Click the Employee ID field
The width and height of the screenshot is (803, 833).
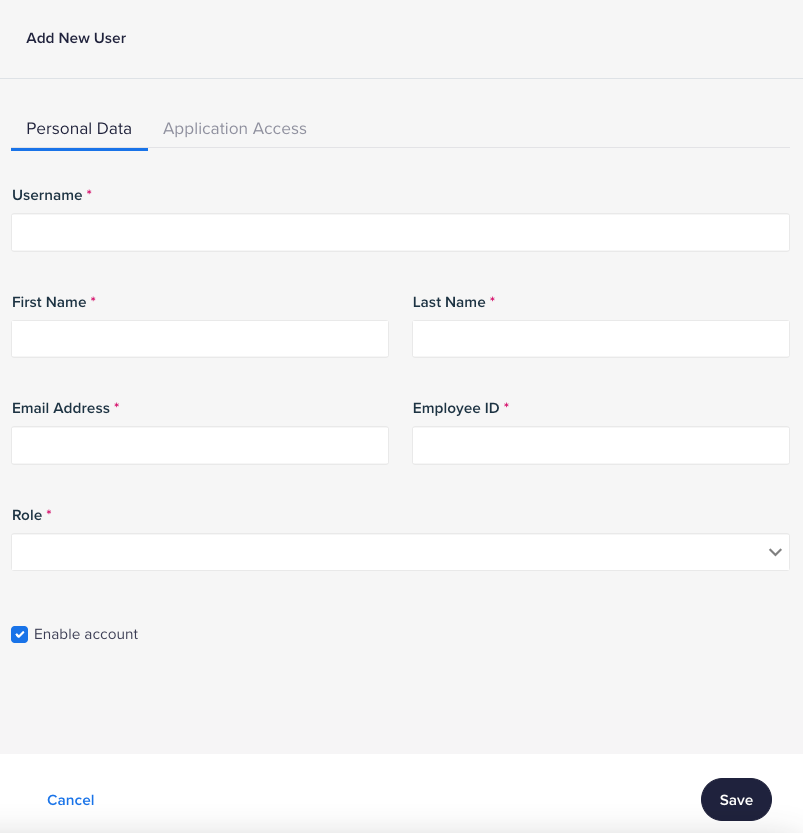coord(601,445)
